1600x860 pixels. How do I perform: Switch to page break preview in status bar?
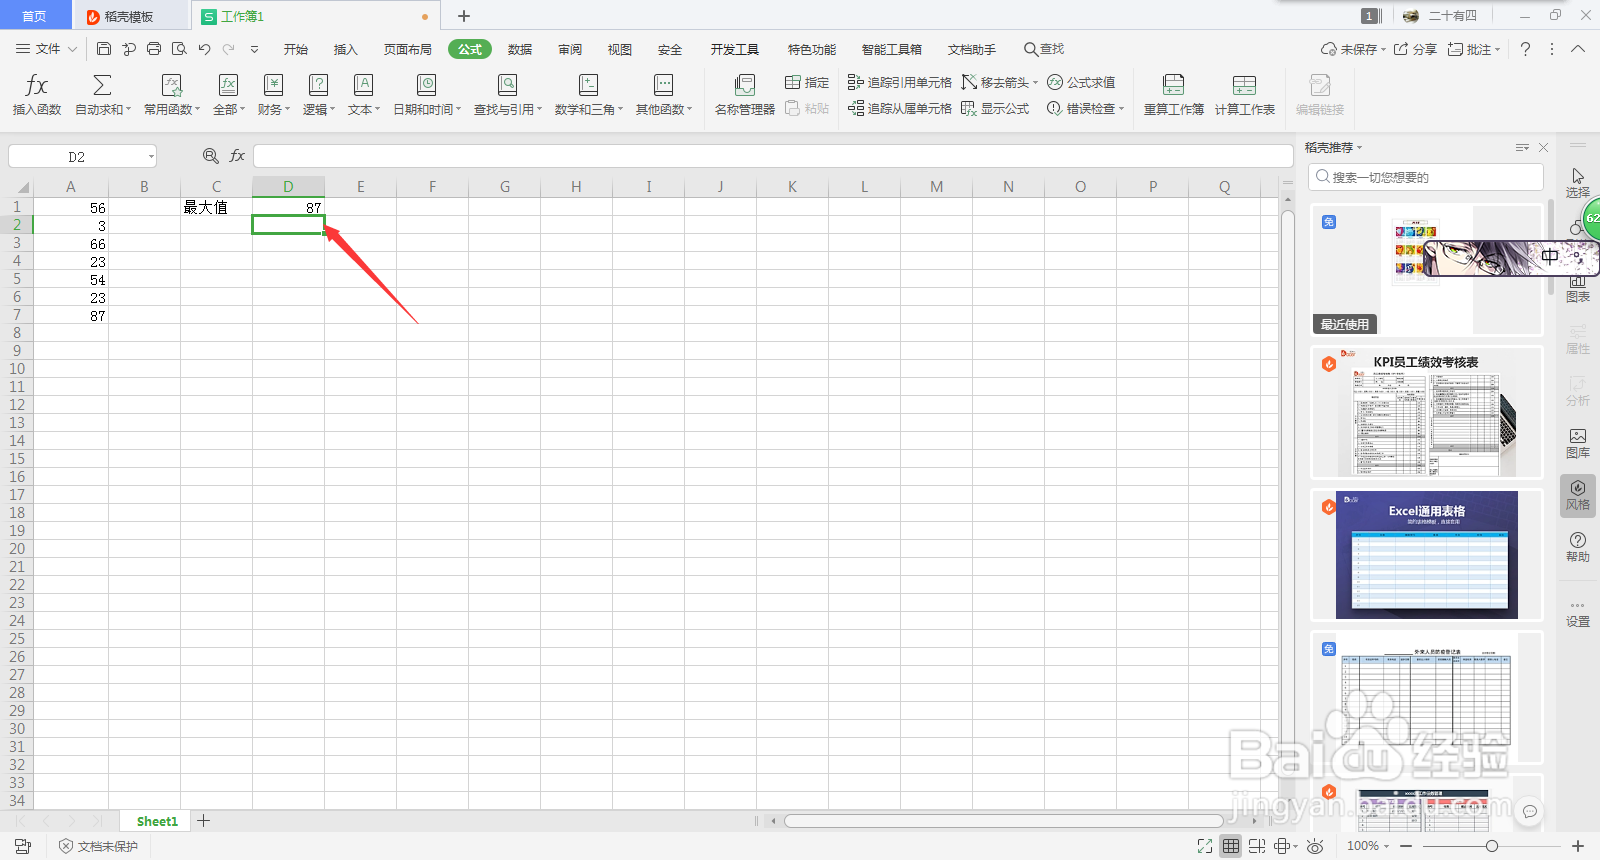[x=1257, y=846]
